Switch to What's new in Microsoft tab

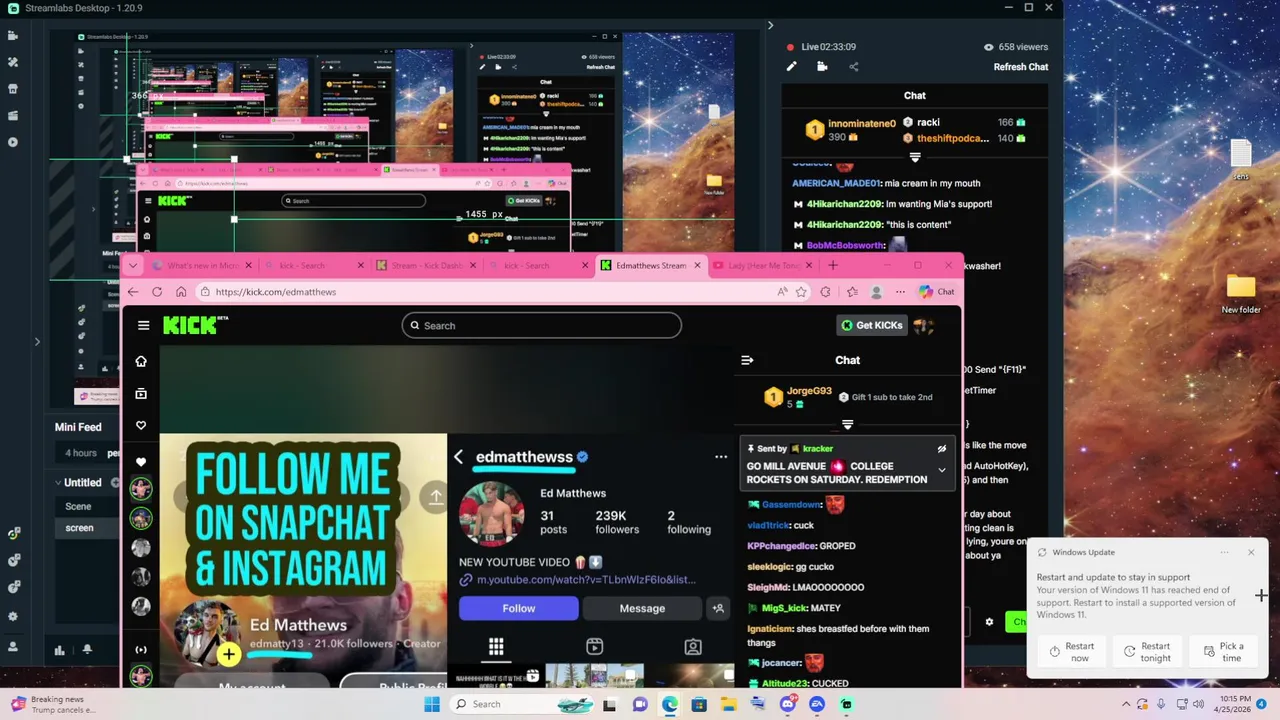pos(200,265)
